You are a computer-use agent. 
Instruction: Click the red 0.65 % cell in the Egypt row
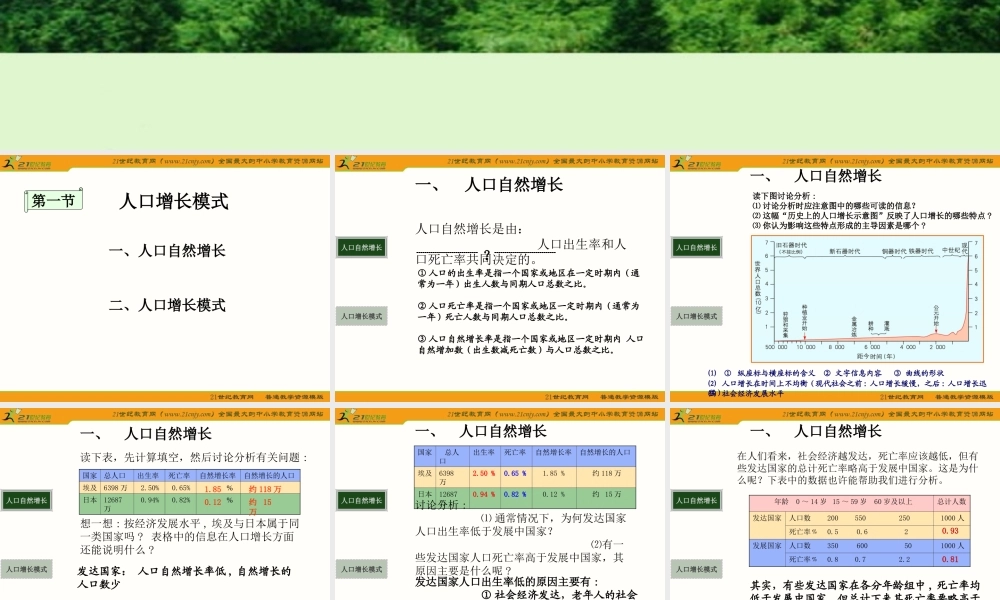515,474
